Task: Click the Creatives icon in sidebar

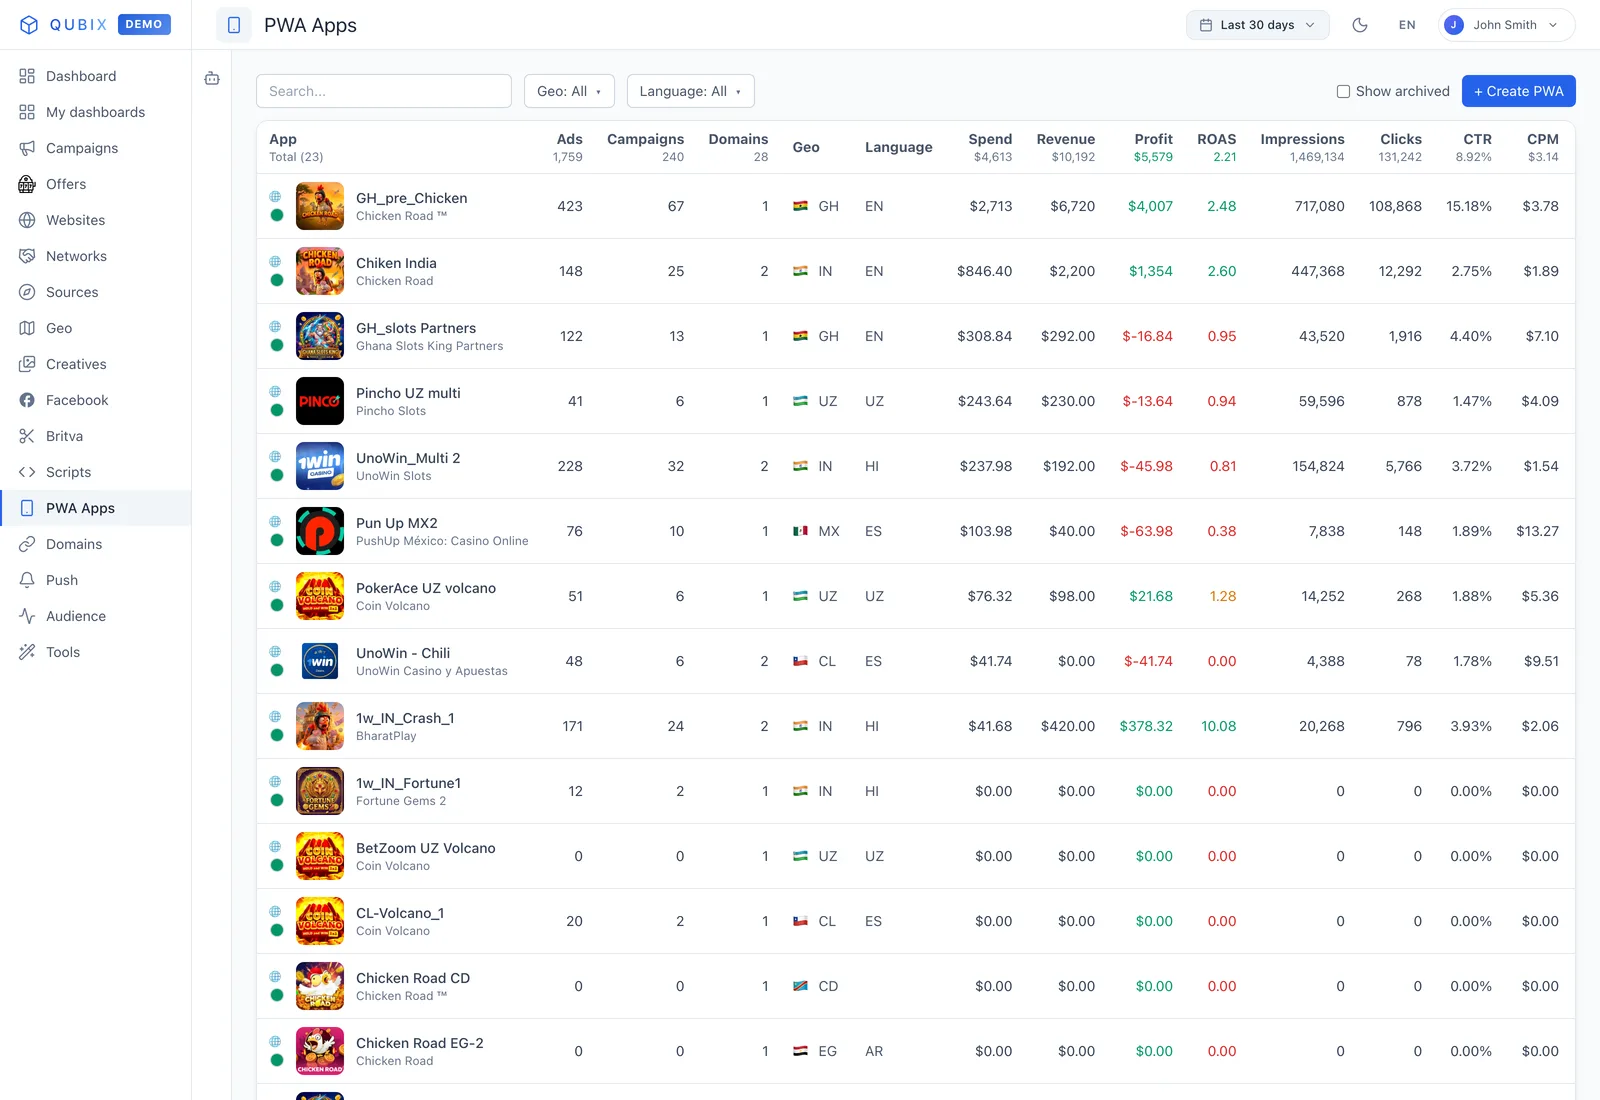Action: (x=27, y=364)
